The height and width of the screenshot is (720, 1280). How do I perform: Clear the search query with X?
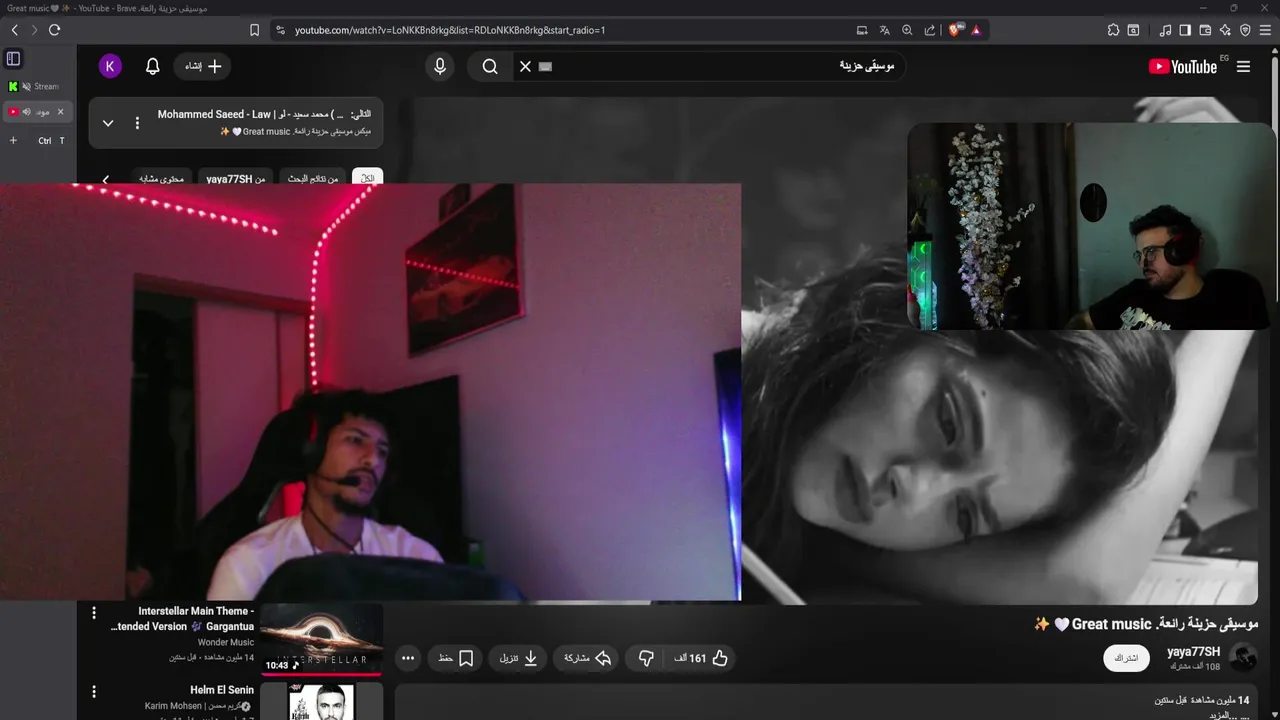pyautogui.click(x=525, y=66)
